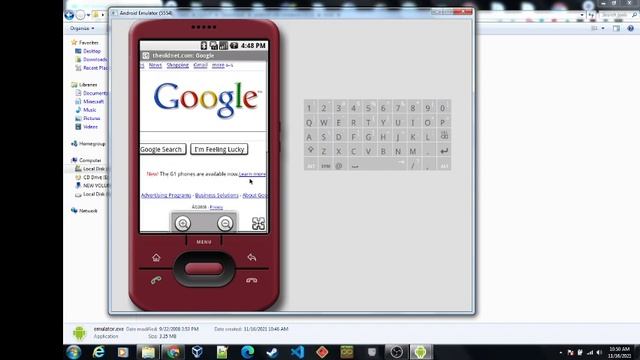The image size is (640, 360).
Task: Click the page title bar 'theoldnet.com: Google'
Action: 204,56
